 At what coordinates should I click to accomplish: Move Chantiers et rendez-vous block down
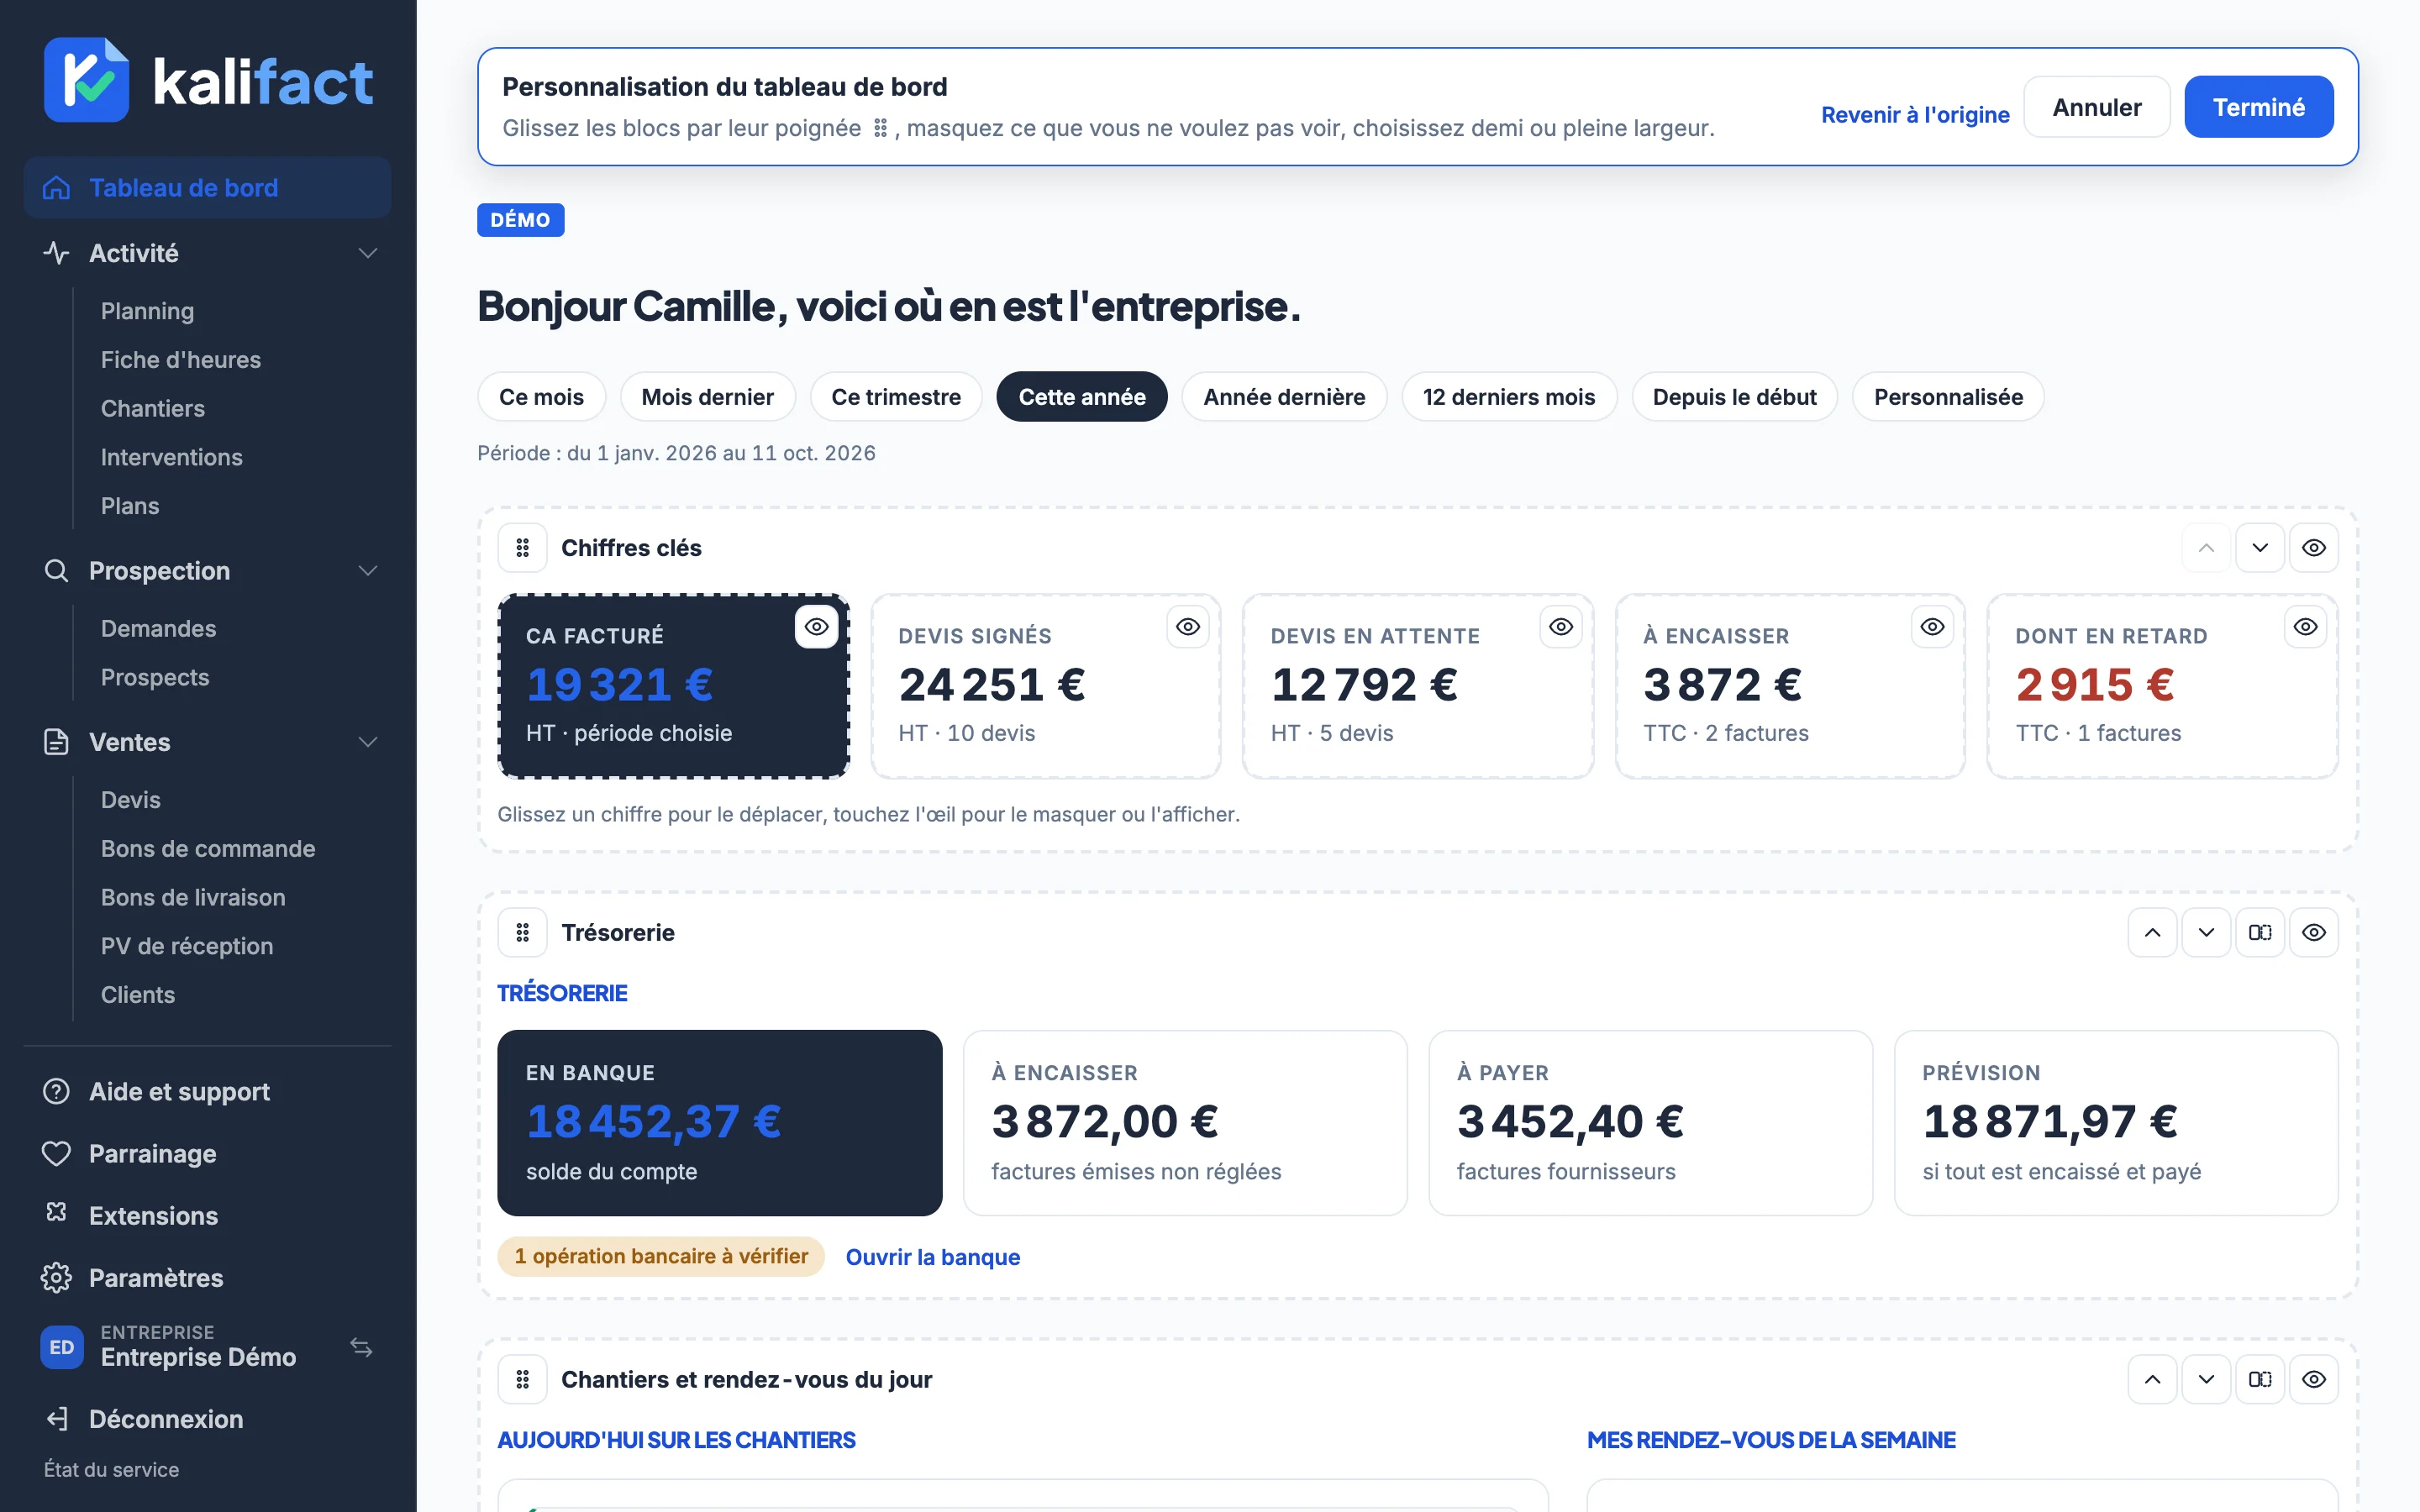coord(2206,1380)
